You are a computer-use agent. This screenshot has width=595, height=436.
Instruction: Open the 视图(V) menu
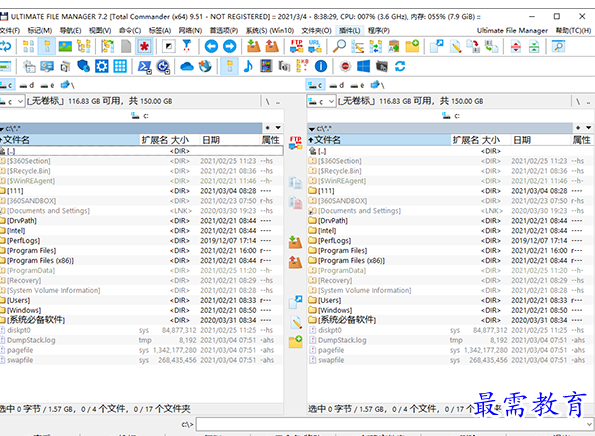pyautogui.click(x=100, y=30)
